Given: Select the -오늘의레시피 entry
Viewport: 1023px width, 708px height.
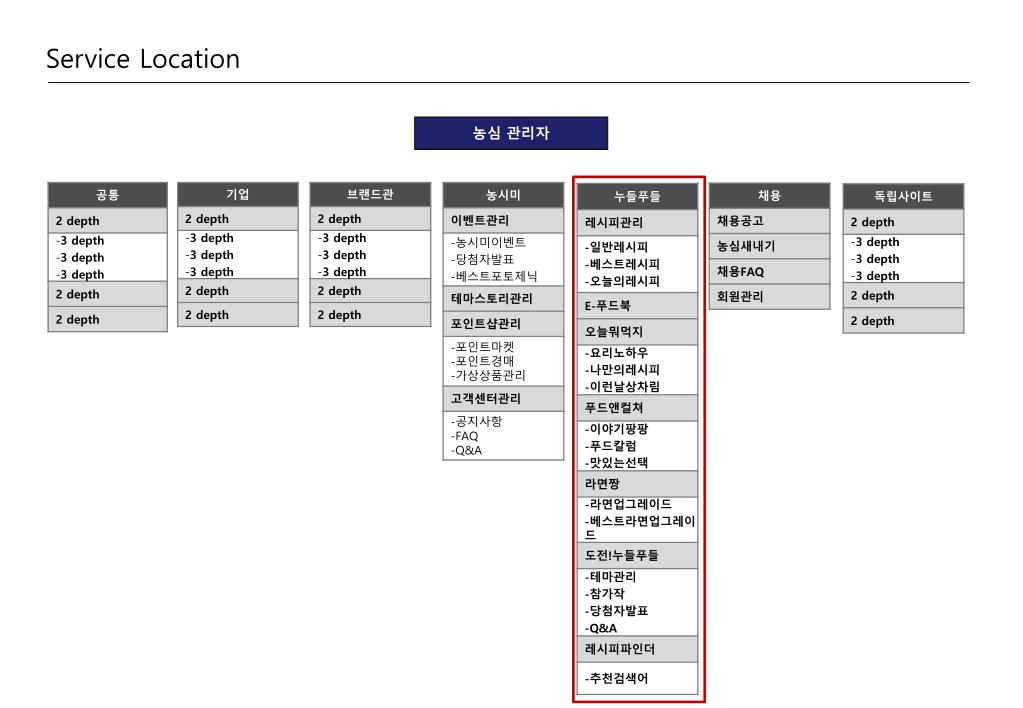Looking at the screenshot, I should [622, 281].
